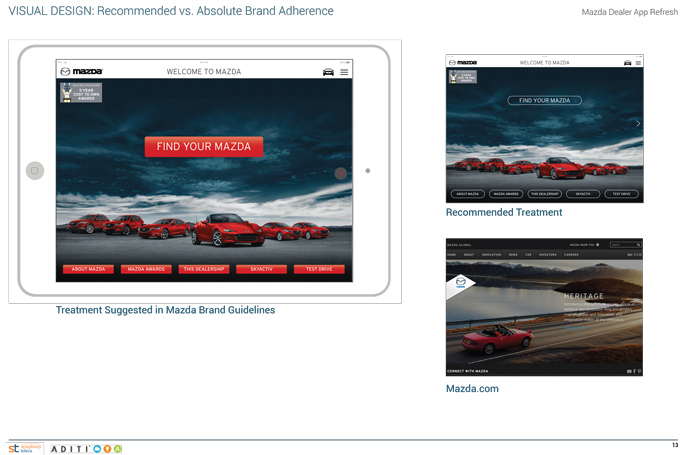Click red next arrow on tablet carousel
This screenshot has height=455, width=685.
pos(341,173)
